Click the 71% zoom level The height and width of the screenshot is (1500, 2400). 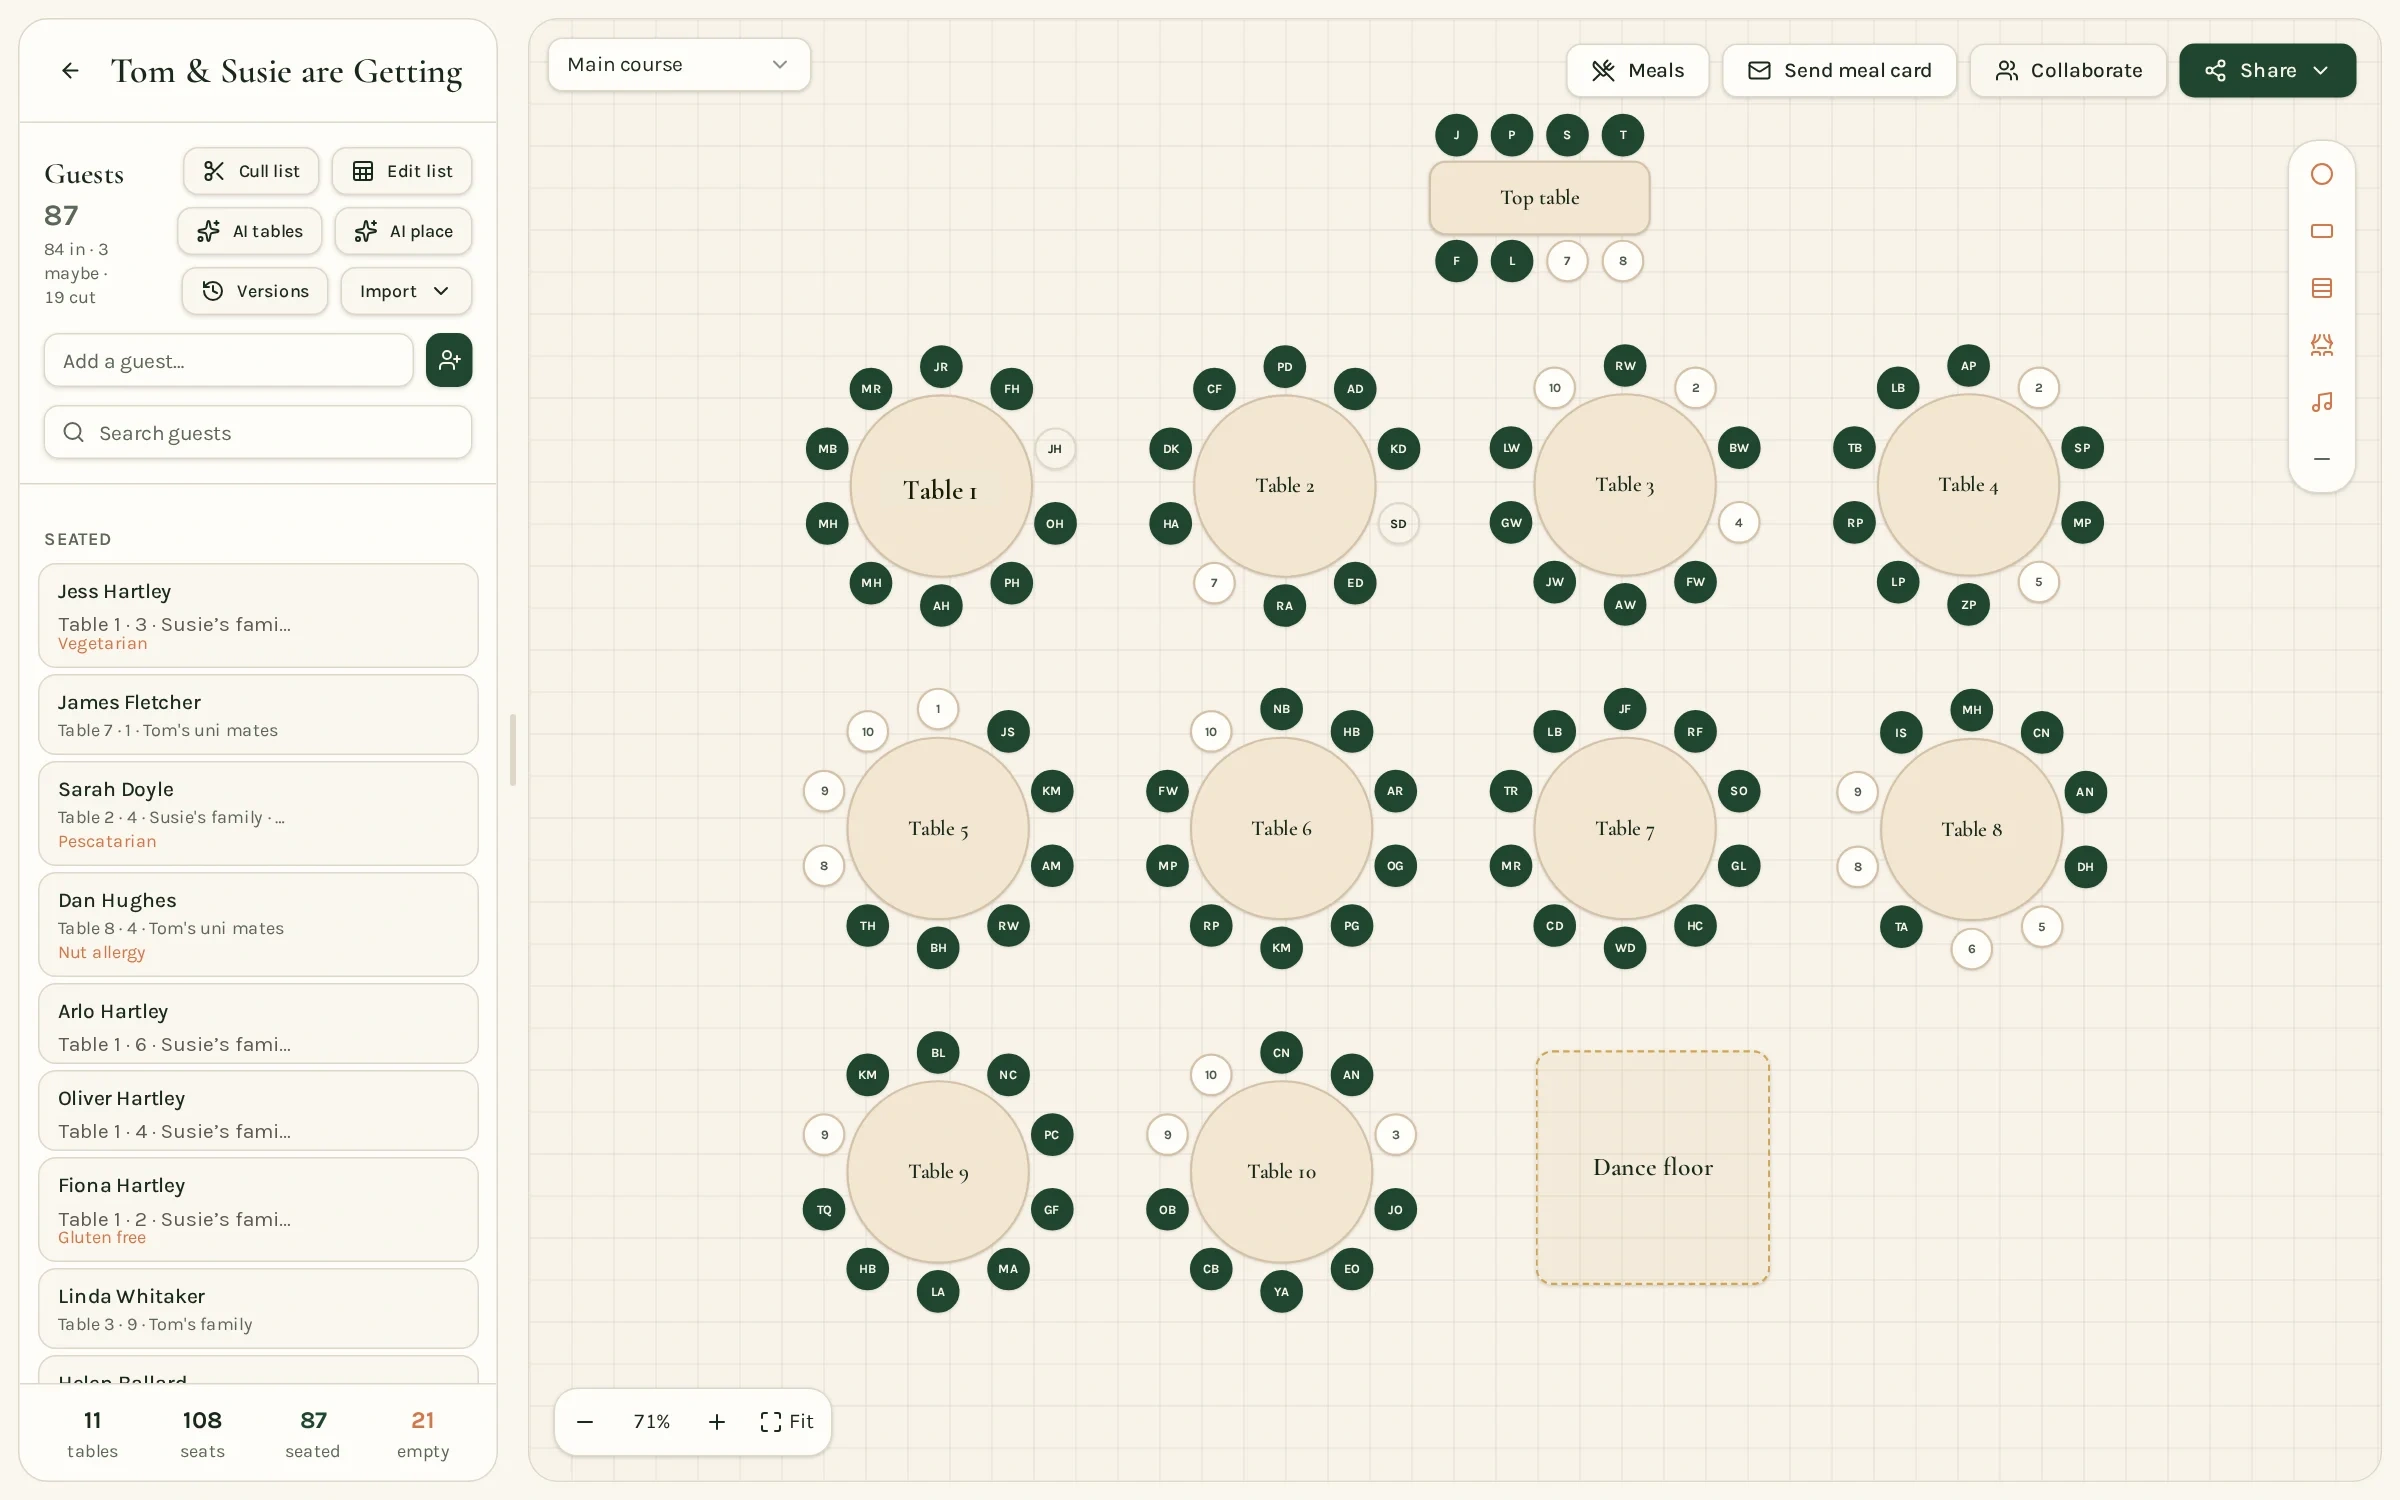click(x=651, y=1421)
